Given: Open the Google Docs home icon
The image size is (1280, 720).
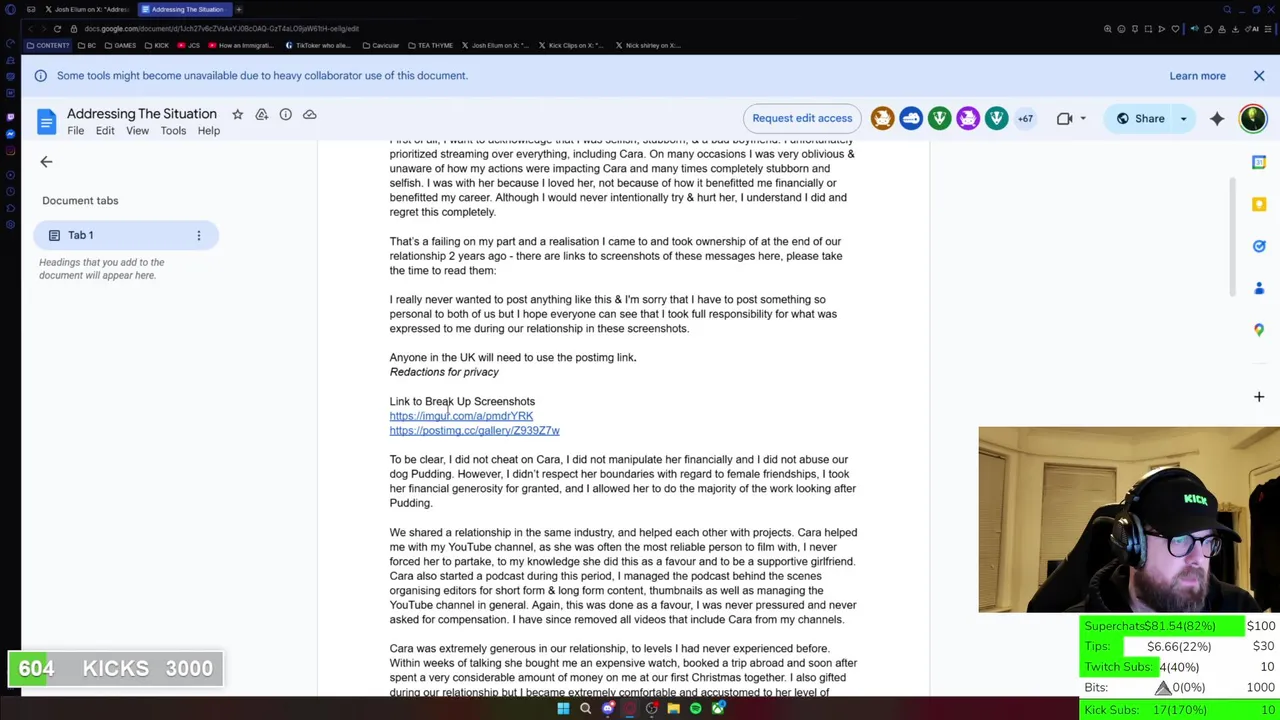Looking at the screenshot, I should 46,122.
